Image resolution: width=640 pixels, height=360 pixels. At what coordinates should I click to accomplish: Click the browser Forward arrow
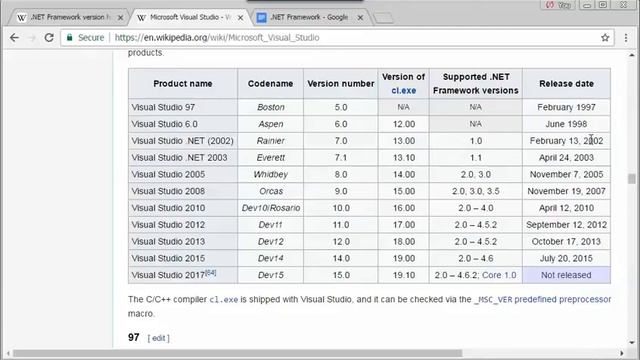(32, 38)
